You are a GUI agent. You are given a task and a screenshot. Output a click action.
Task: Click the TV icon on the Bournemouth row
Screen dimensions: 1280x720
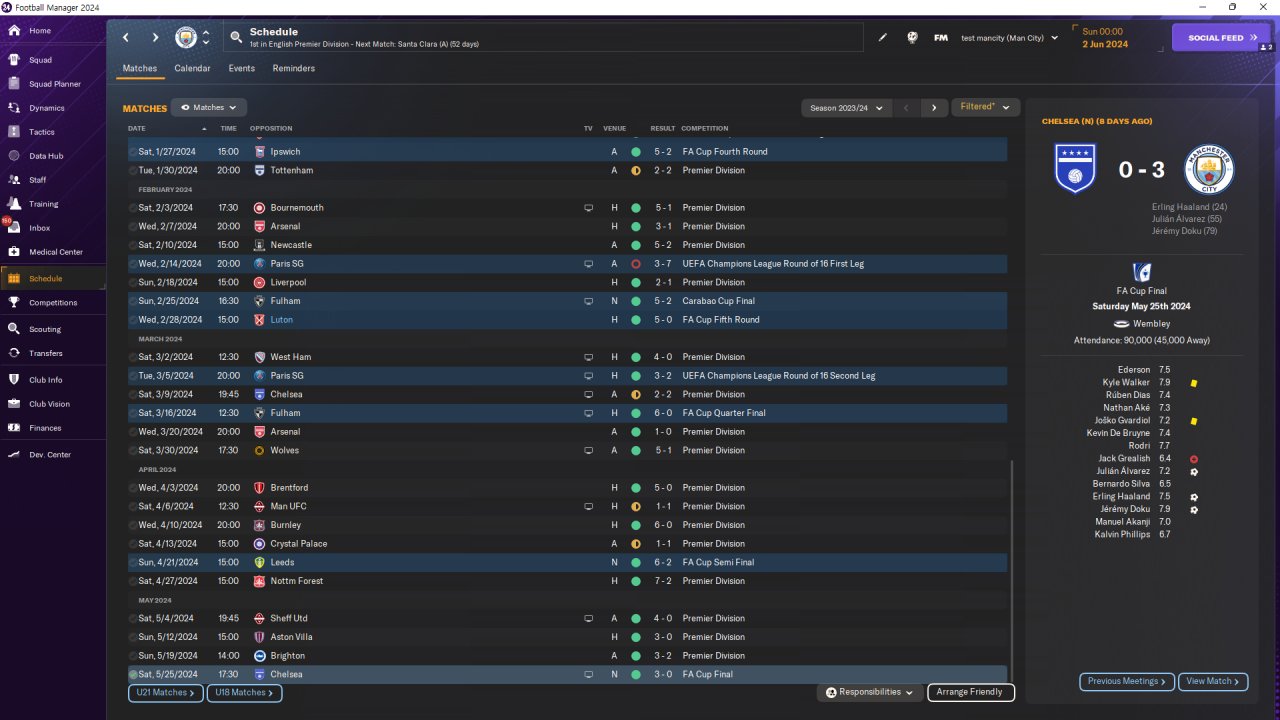[x=589, y=208]
